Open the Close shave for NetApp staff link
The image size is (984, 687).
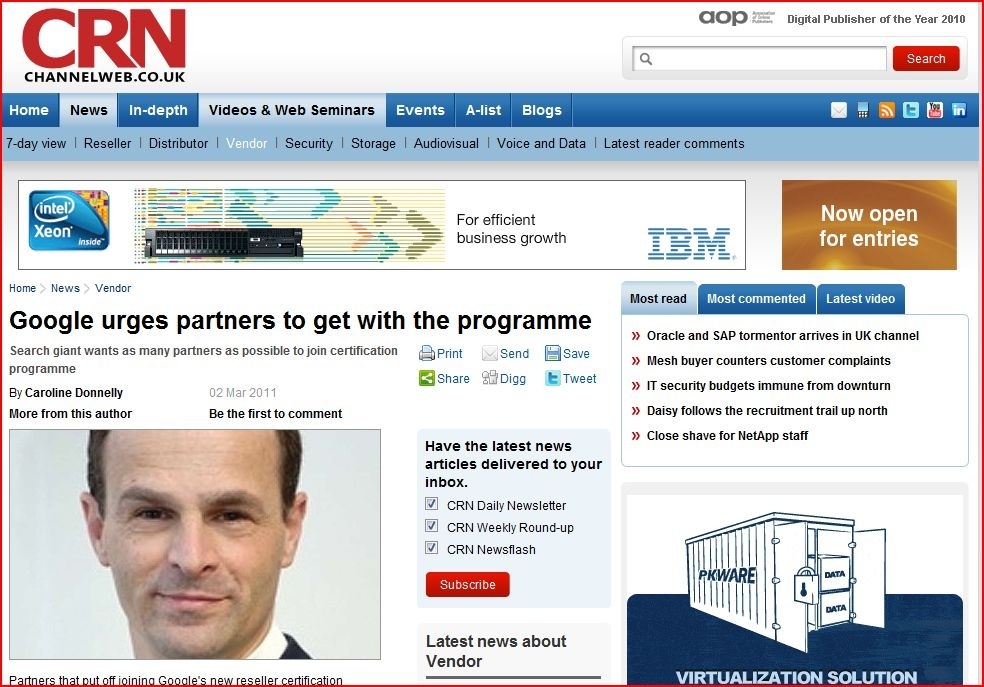coord(727,436)
